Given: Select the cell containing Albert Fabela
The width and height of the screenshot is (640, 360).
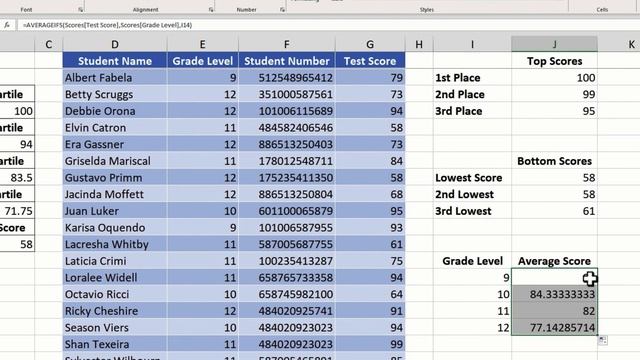Looking at the screenshot, I should (x=115, y=78).
